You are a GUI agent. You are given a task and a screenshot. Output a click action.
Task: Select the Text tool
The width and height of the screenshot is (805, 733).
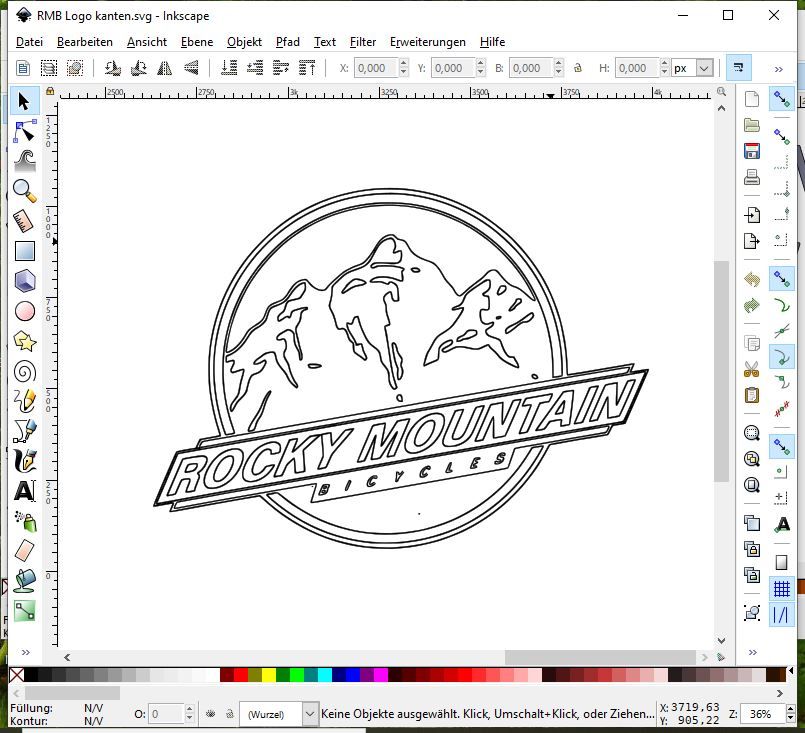(x=25, y=491)
